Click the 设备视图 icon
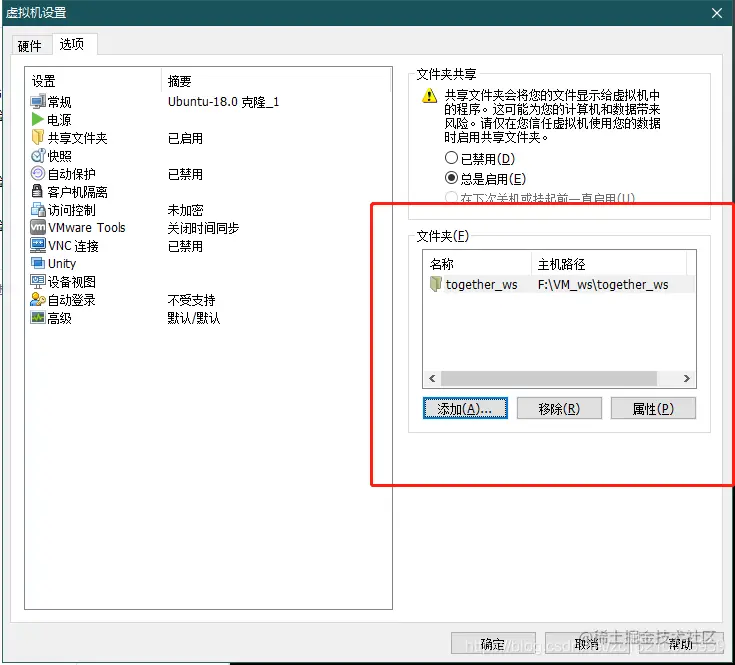 (38, 281)
